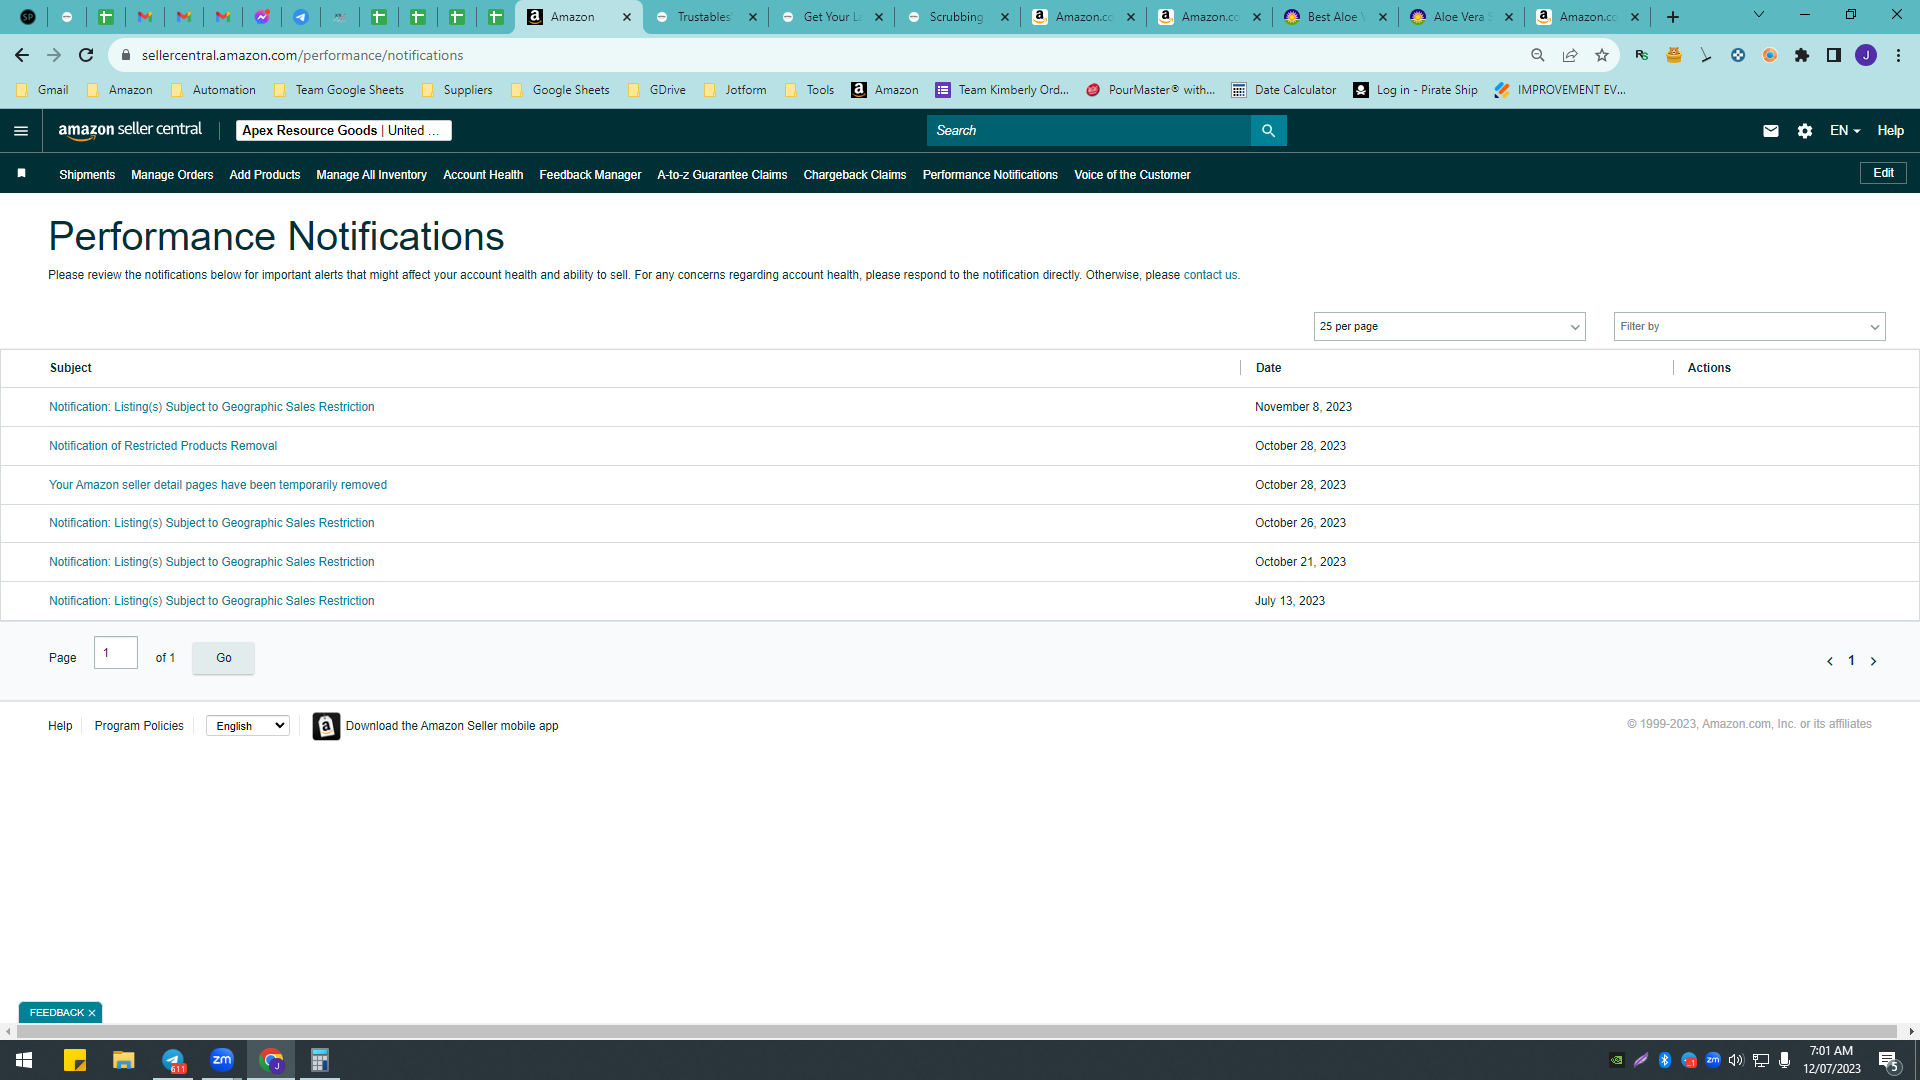The image size is (1920, 1080).
Task: Open Shipments in the navigation bar
Action: coord(87,175)
